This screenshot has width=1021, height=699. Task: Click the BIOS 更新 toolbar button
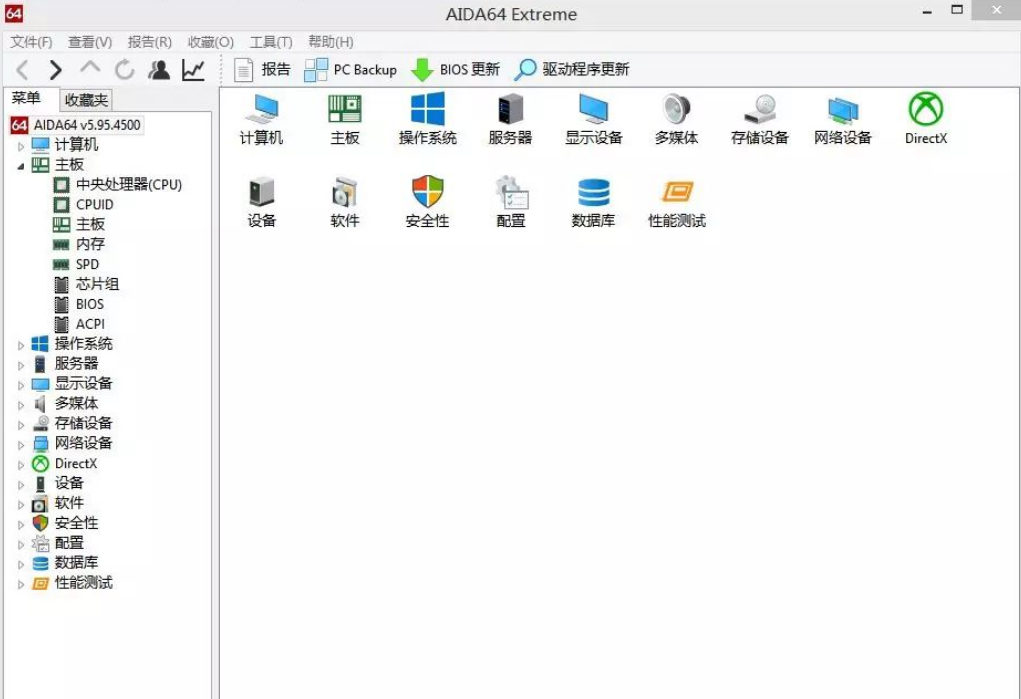456,69
